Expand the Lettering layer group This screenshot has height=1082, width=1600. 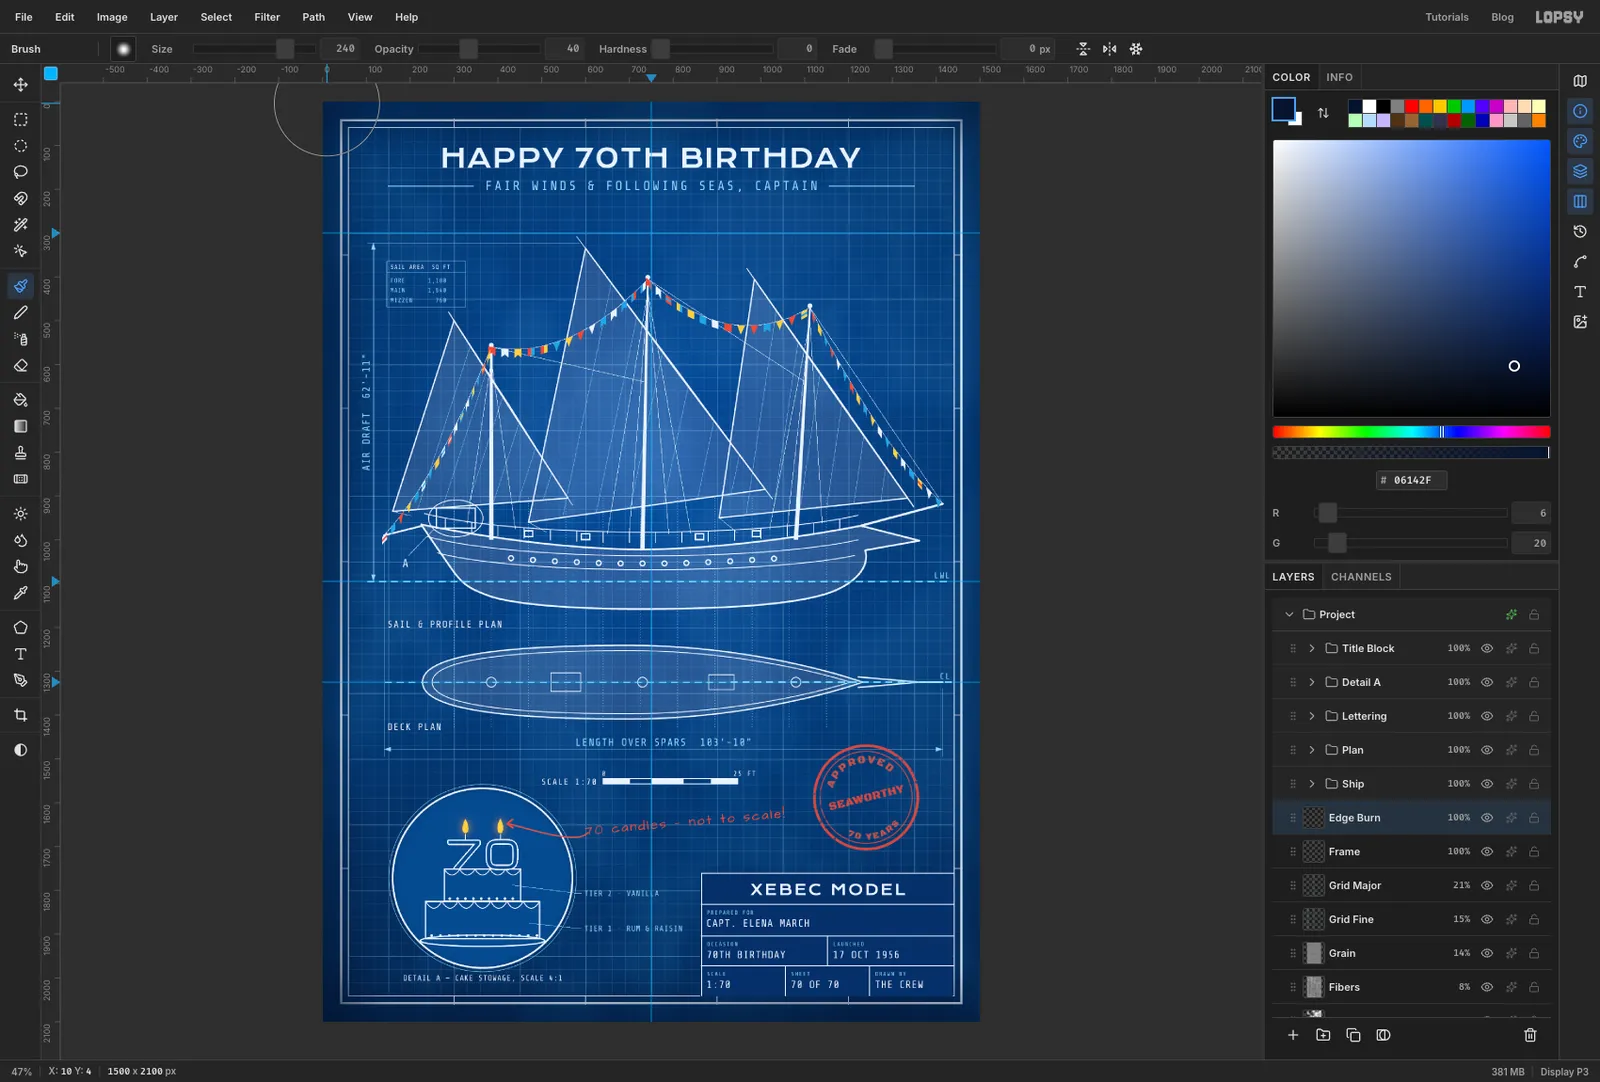[x=1312, y=716]
